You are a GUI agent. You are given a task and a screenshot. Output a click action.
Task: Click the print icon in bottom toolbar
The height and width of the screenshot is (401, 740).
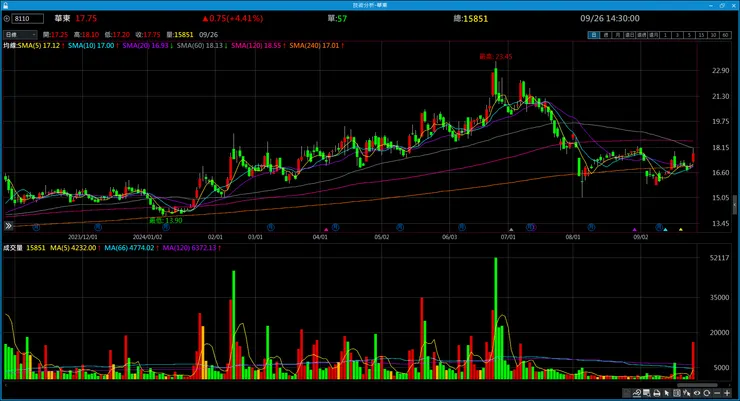pyautogui.click(x=656, y=393)
